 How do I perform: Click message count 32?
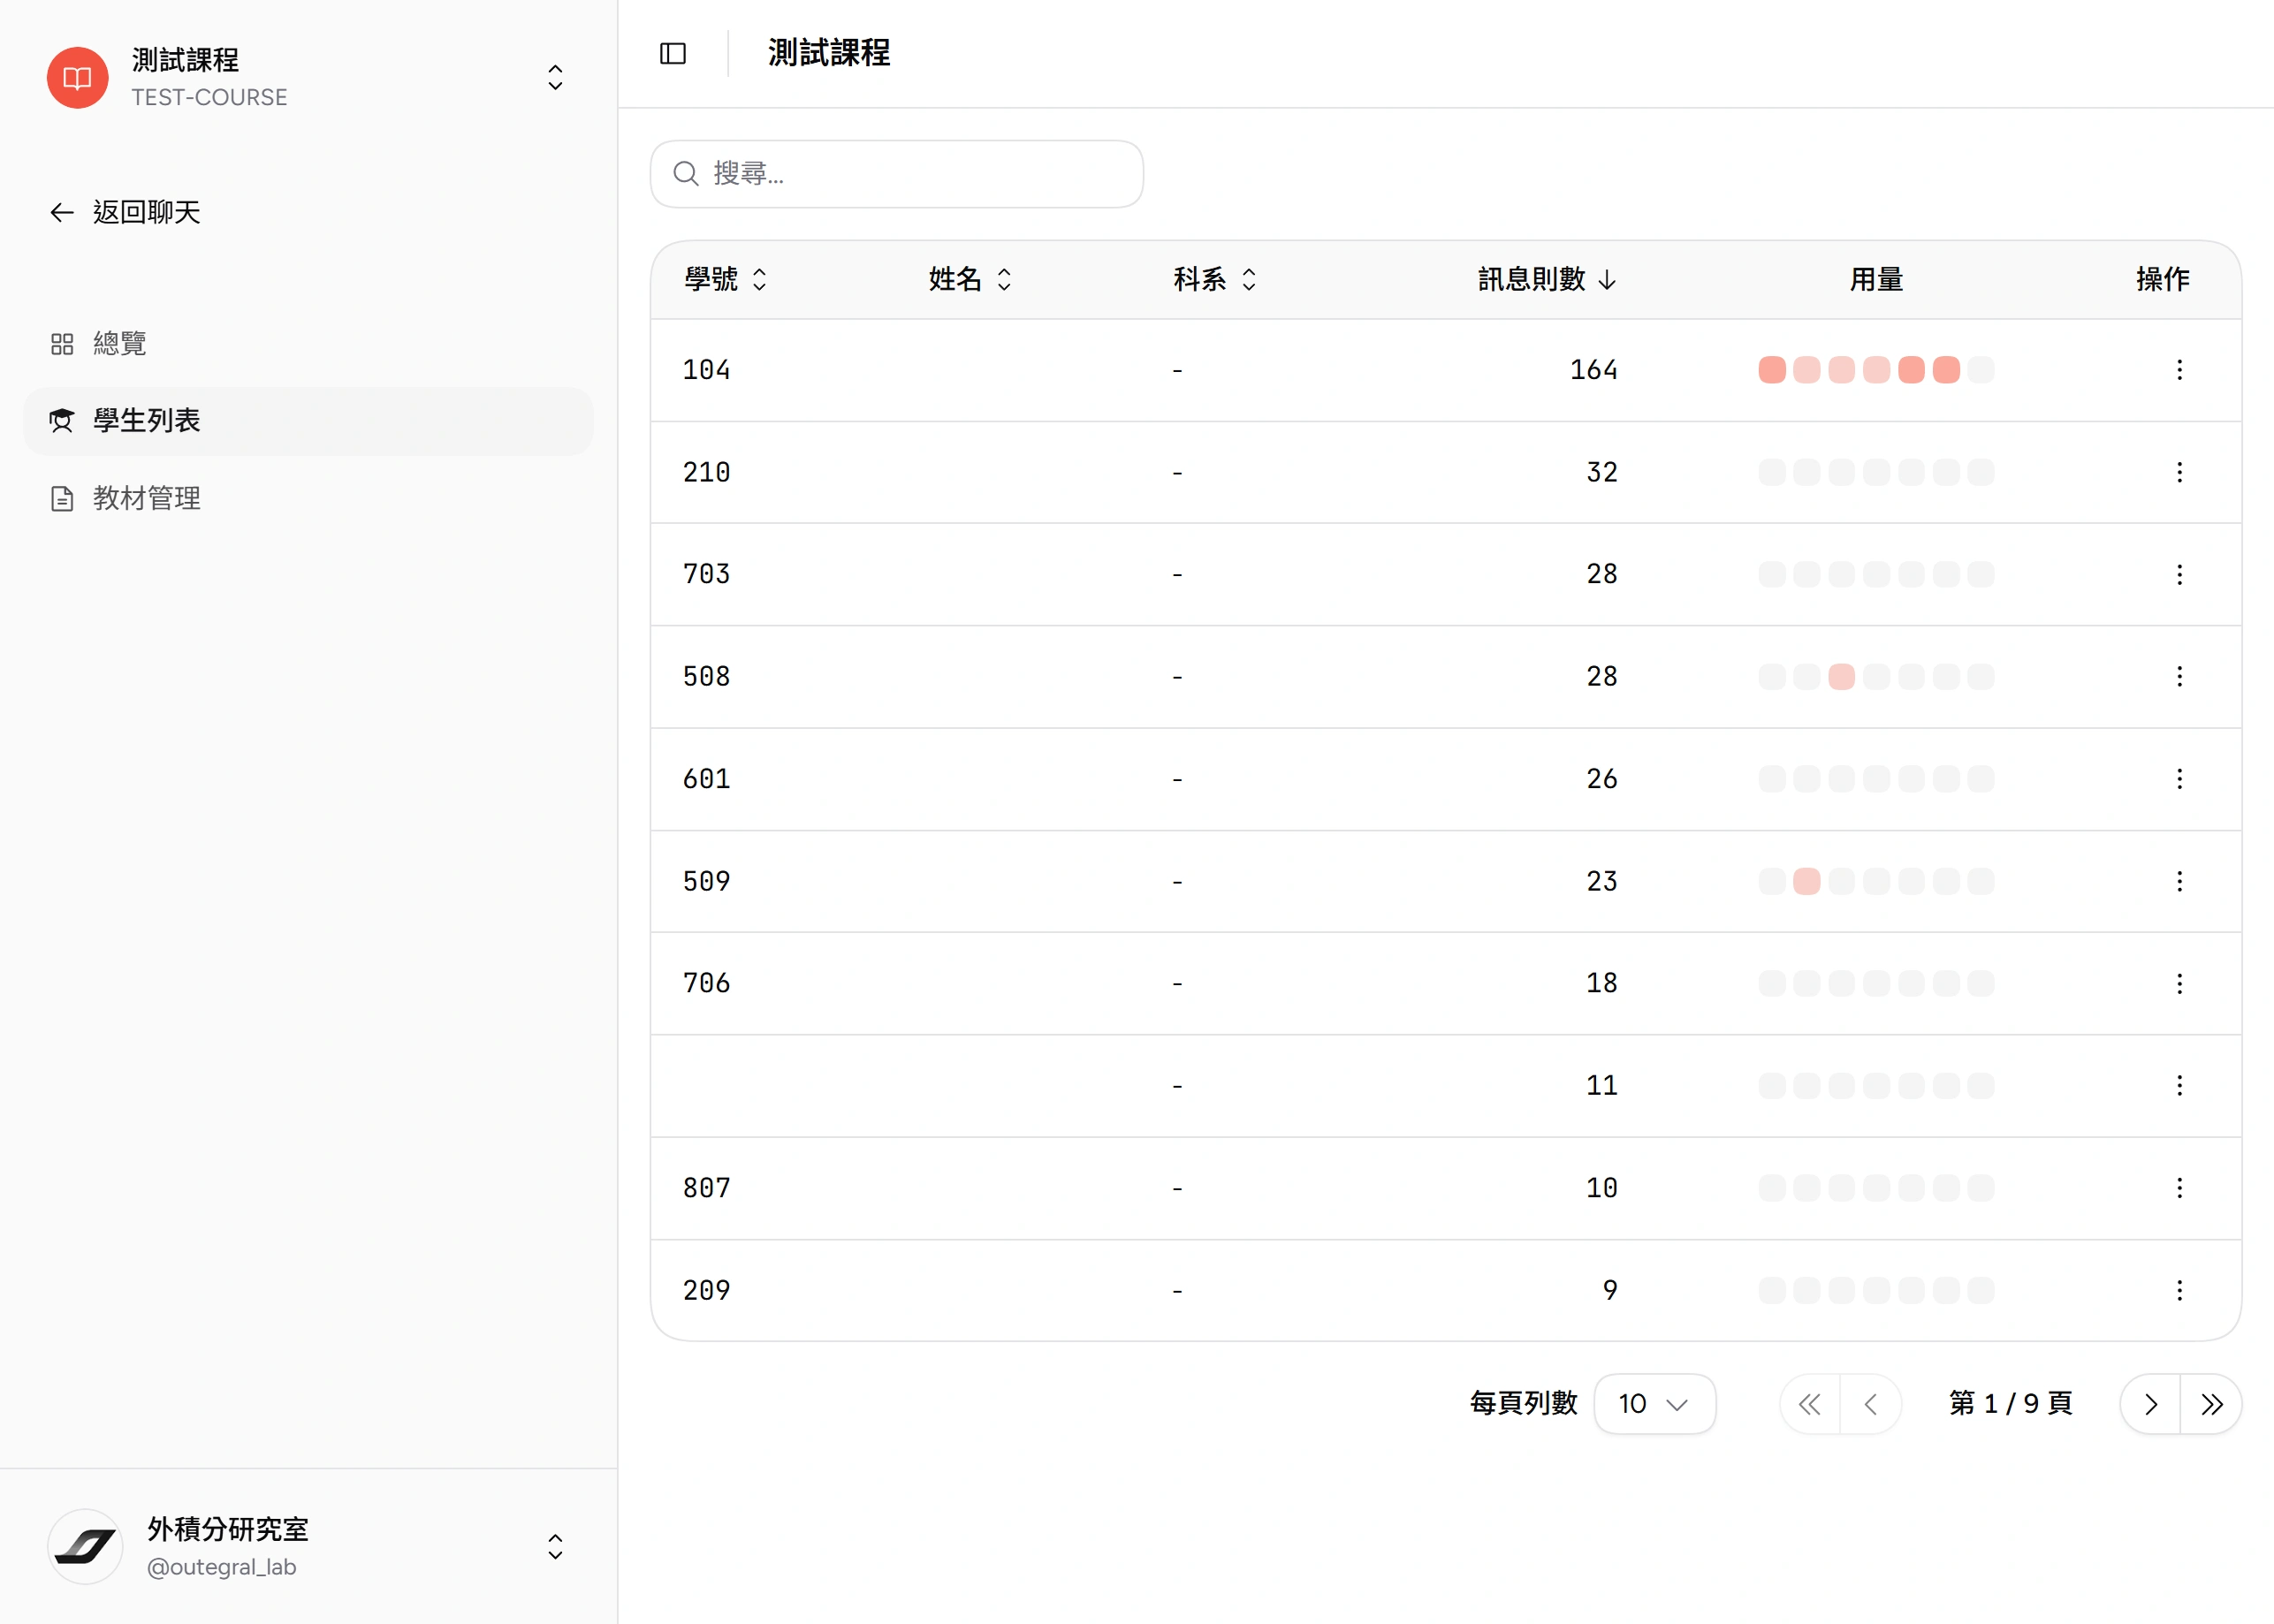point(1602,472)
